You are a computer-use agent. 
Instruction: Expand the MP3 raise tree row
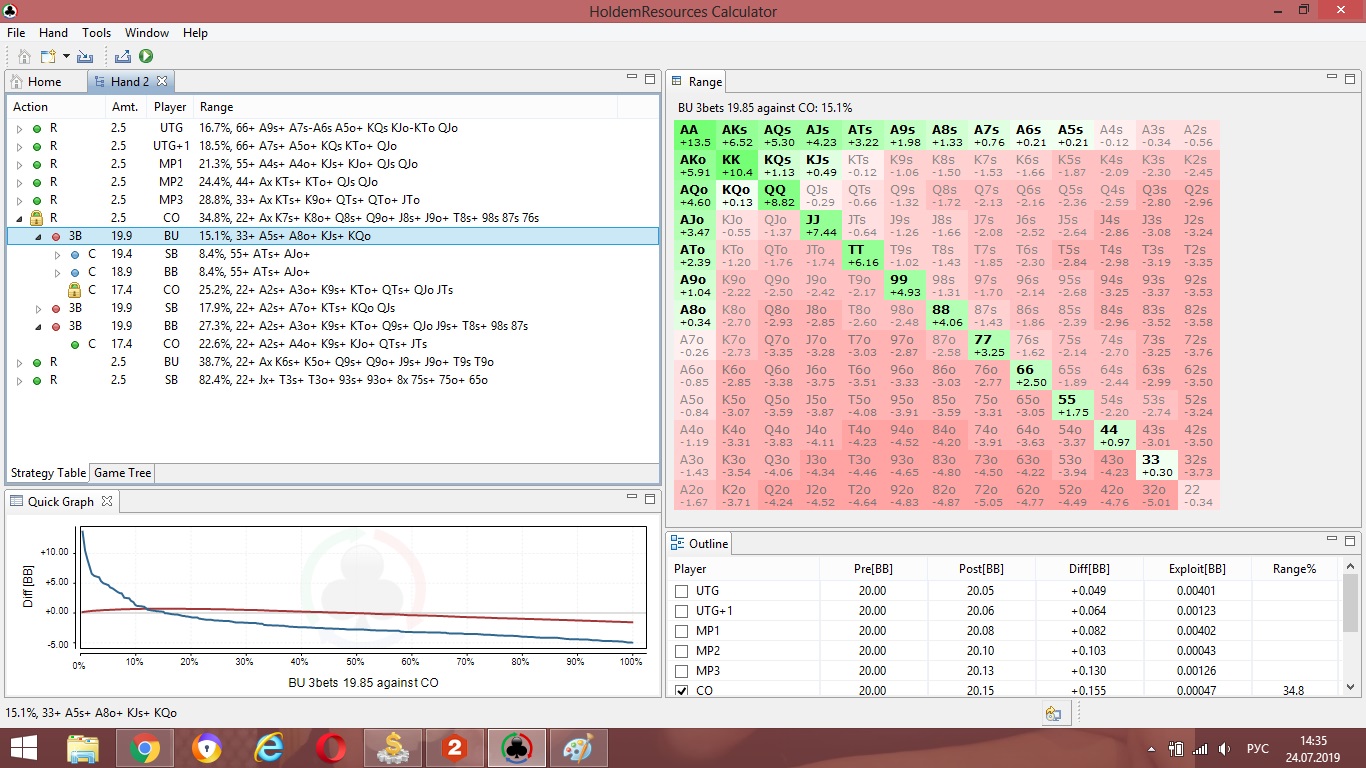(18, 200)
